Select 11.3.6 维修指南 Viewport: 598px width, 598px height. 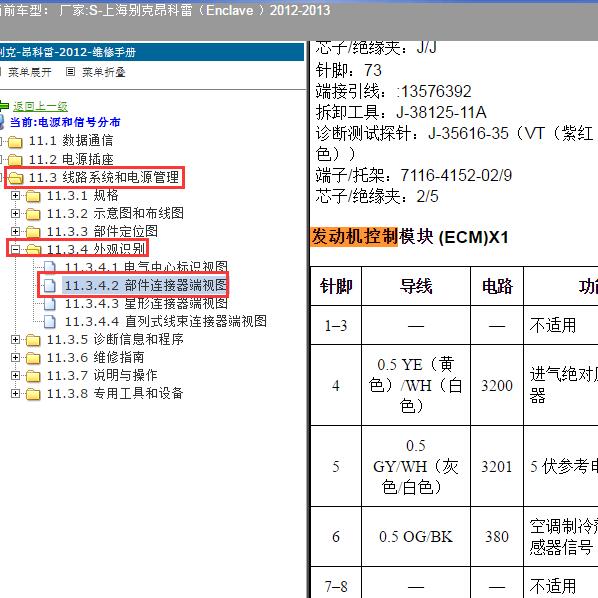(x=95, y=357)
